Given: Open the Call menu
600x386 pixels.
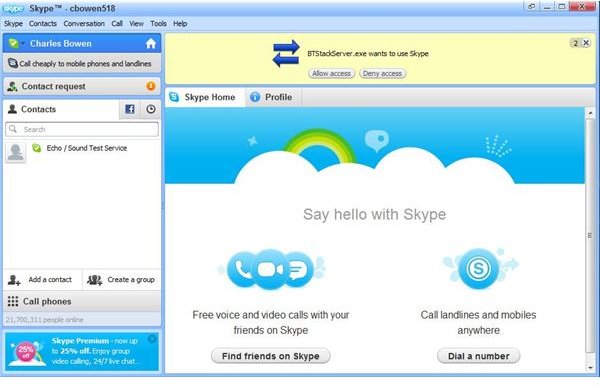Looking at the screenshot, I should [x=117, y=24].
